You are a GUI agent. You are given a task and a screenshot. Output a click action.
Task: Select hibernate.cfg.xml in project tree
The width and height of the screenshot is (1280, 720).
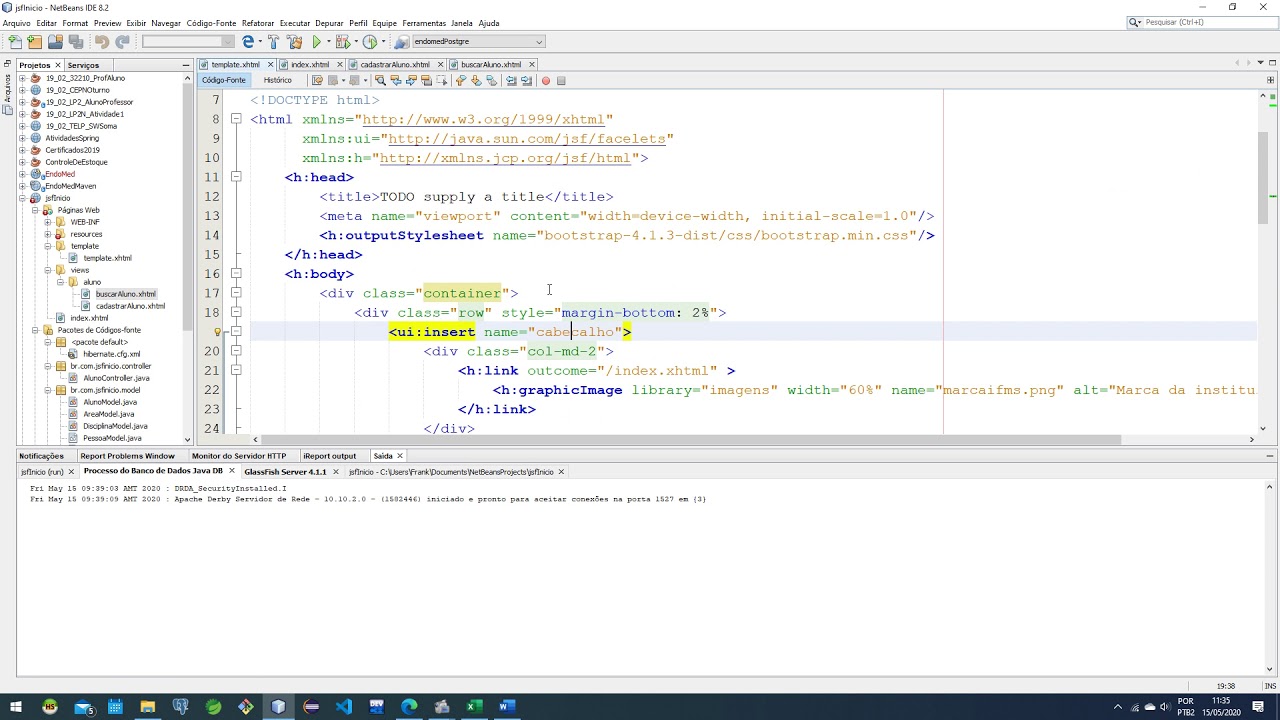pyautogui.click(x=111, y=354)
